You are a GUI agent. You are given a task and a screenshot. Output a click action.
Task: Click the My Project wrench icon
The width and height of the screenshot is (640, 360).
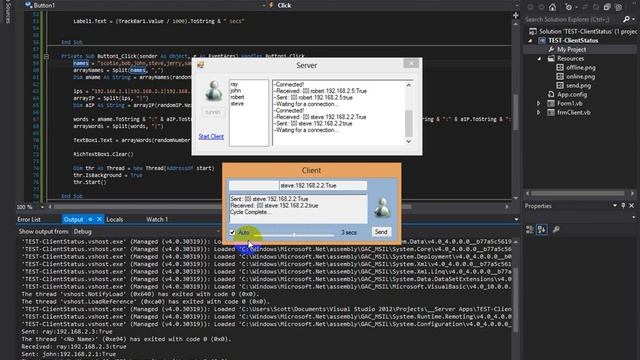click(x=551, y=49)
